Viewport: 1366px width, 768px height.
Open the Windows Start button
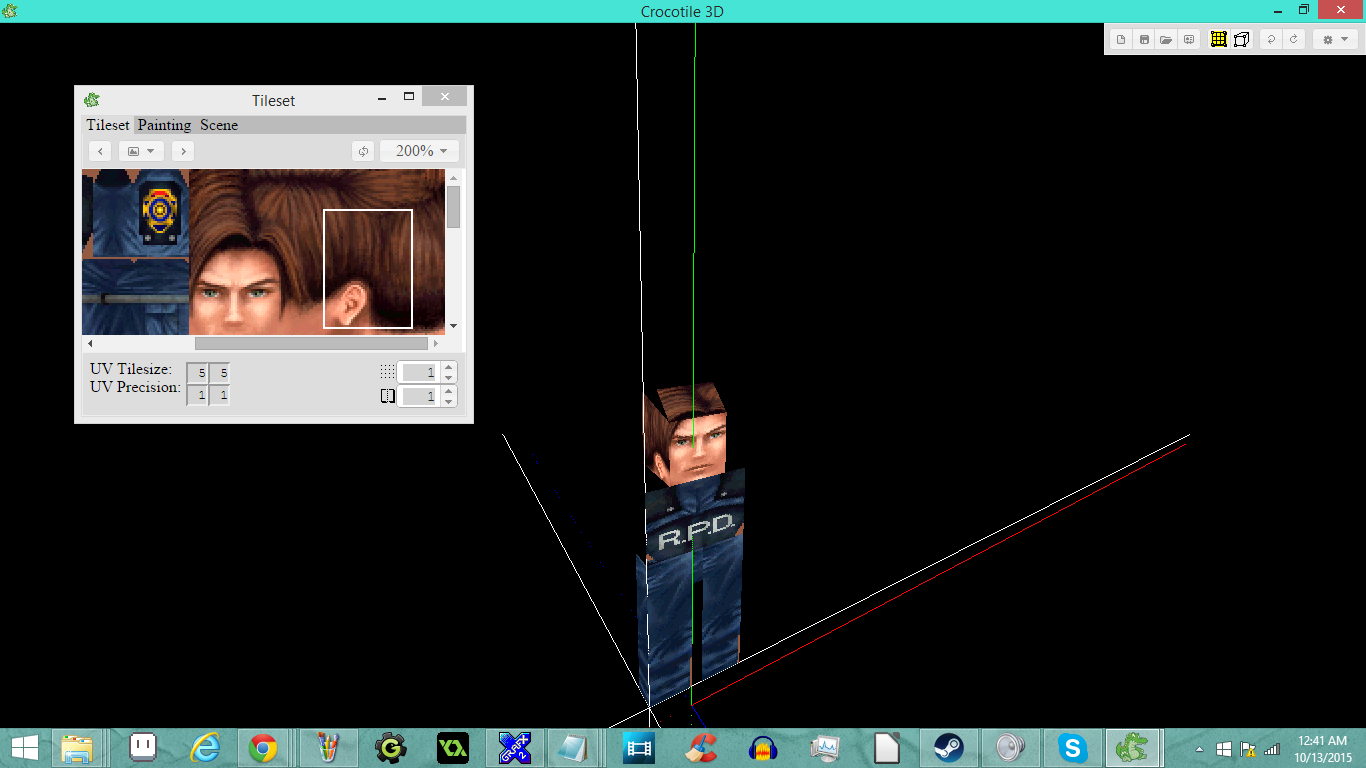click(25, 747)
